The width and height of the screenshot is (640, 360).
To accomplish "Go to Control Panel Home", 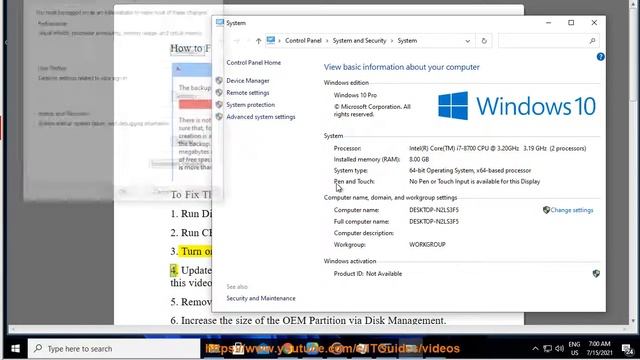I will coord(253,62).
